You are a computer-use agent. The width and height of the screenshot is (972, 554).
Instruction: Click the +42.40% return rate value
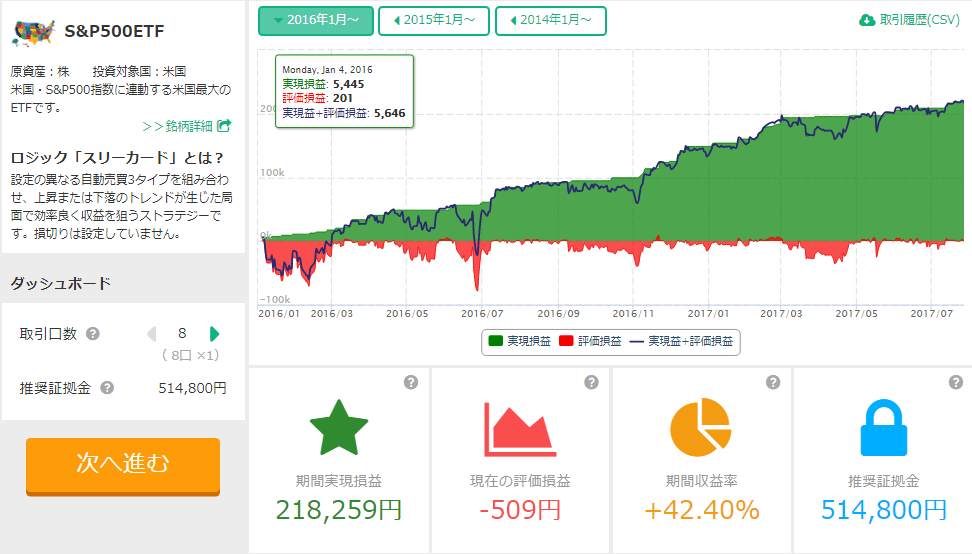pos(701,510)
